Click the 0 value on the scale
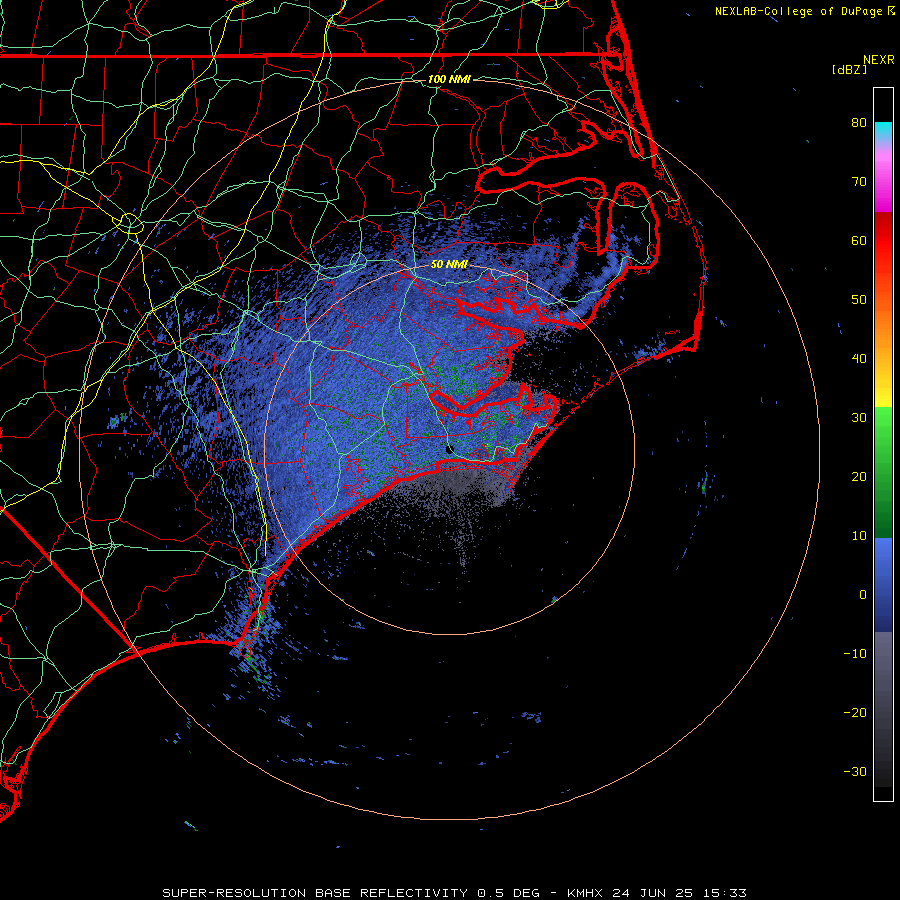The height and width of the screenshot is (900, 900). [x=862, y=595]
